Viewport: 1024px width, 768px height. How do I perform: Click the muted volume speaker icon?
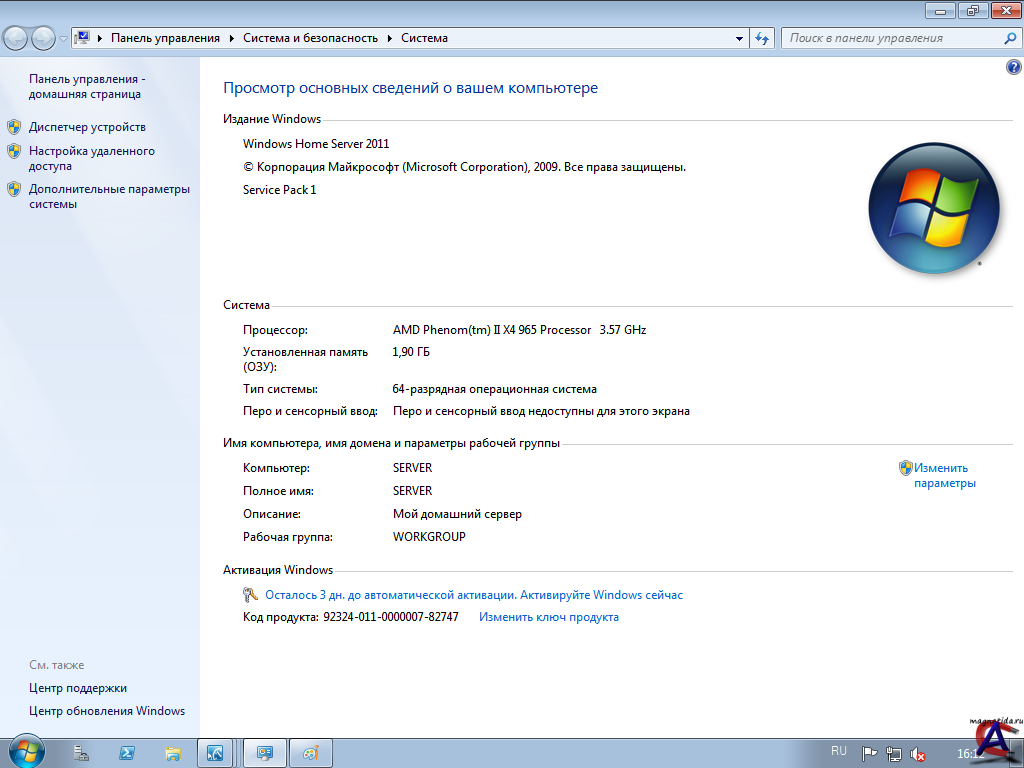click(917, 754)
